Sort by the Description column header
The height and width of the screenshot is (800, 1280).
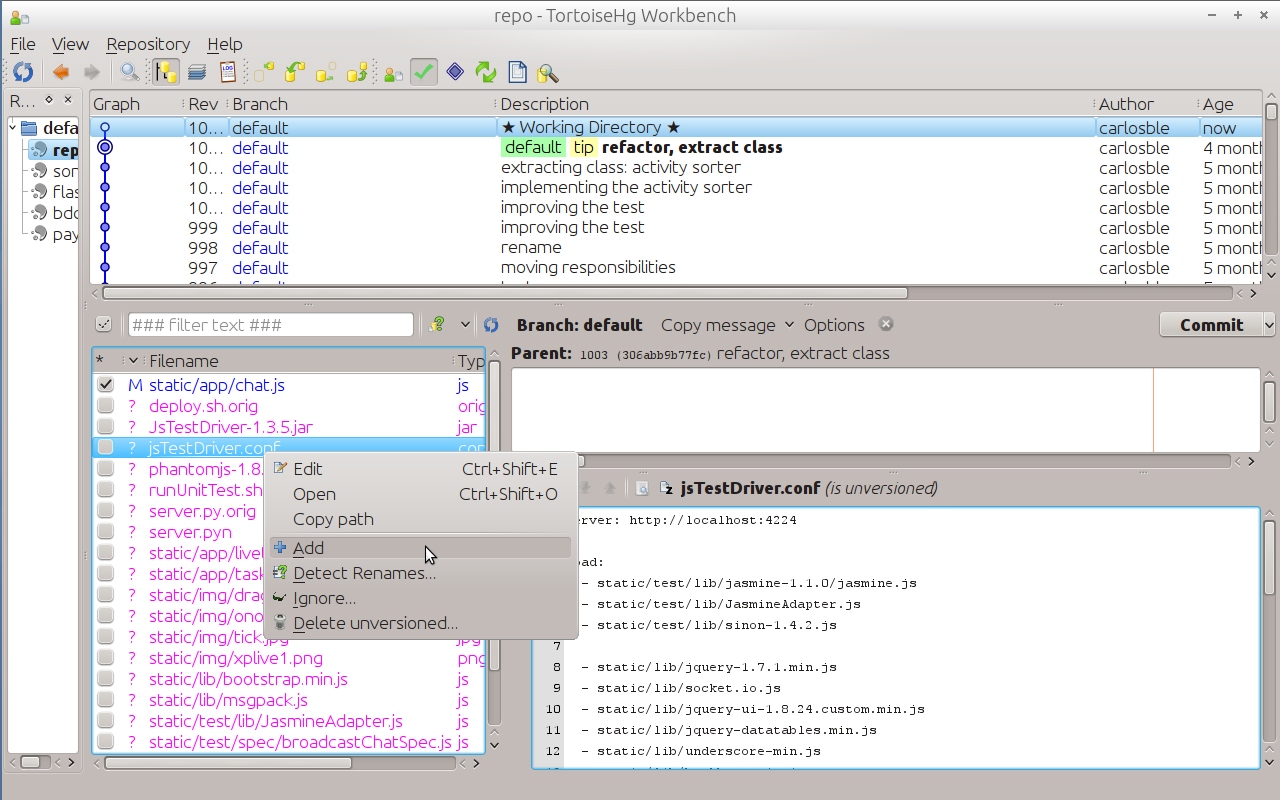794,103
